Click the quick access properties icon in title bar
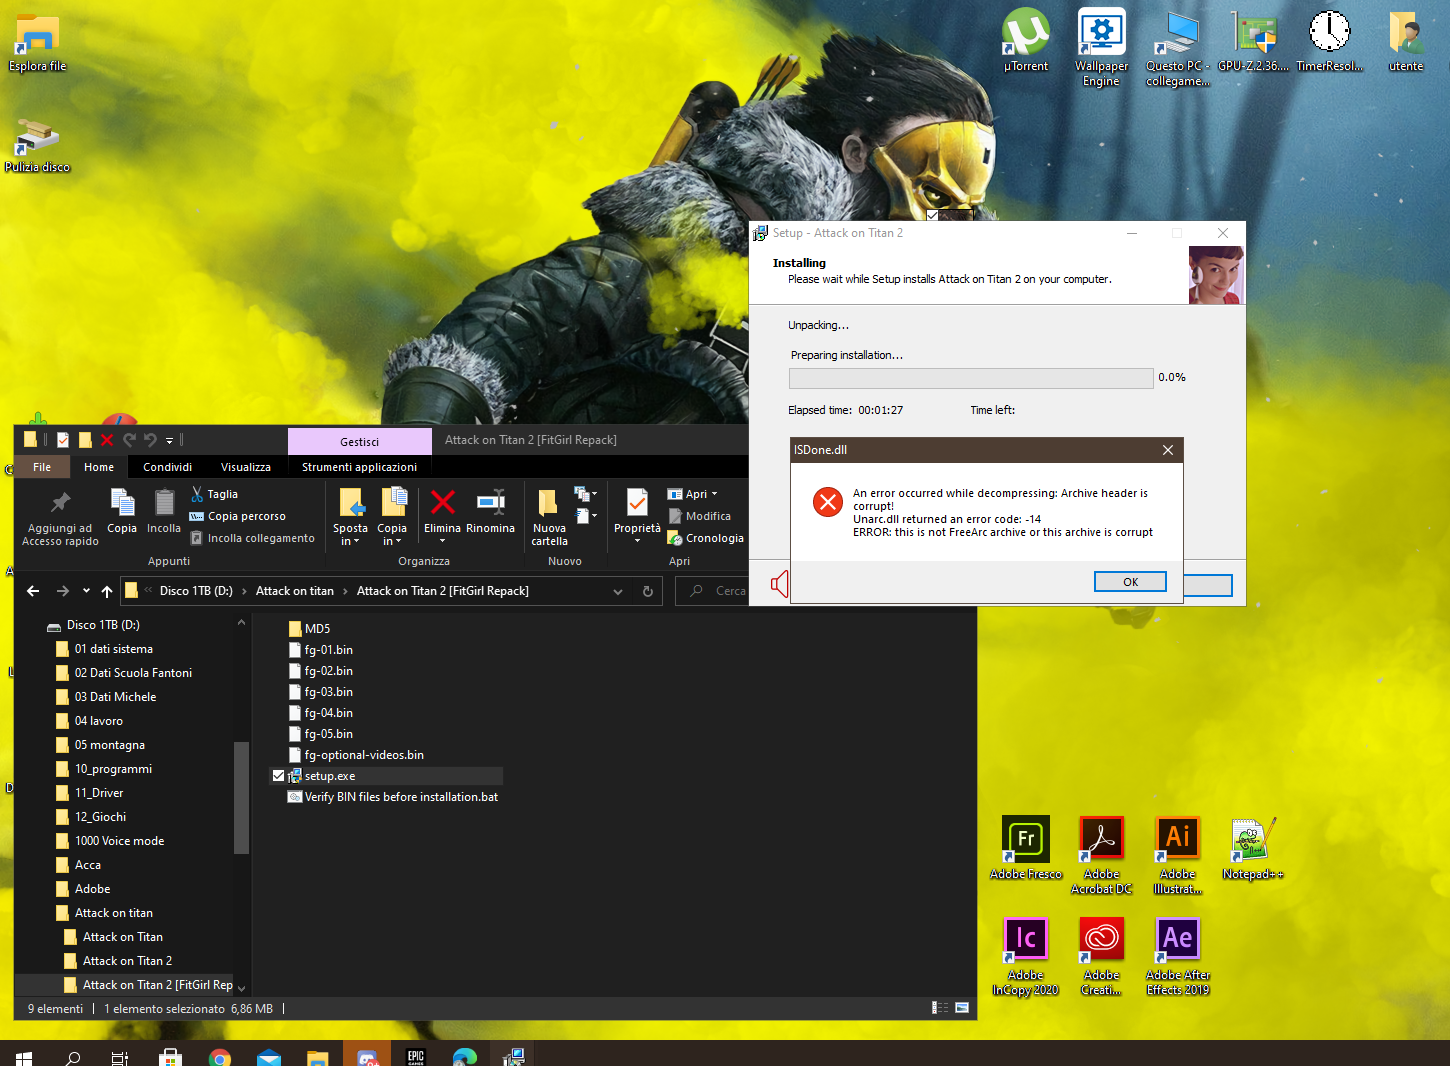Screen dimensions: 1450x1066 (63, 440)
